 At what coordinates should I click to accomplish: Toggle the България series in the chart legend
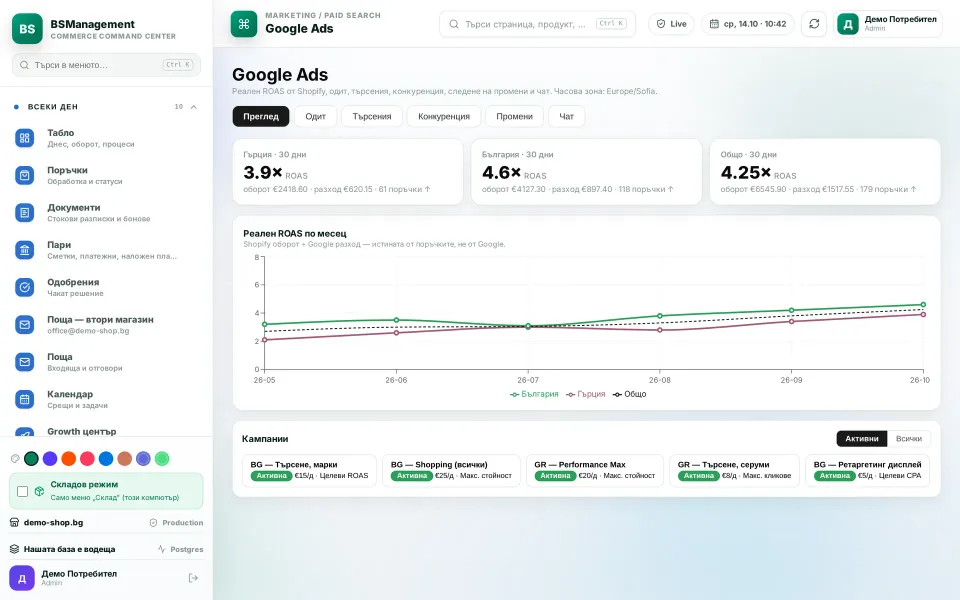534,394
